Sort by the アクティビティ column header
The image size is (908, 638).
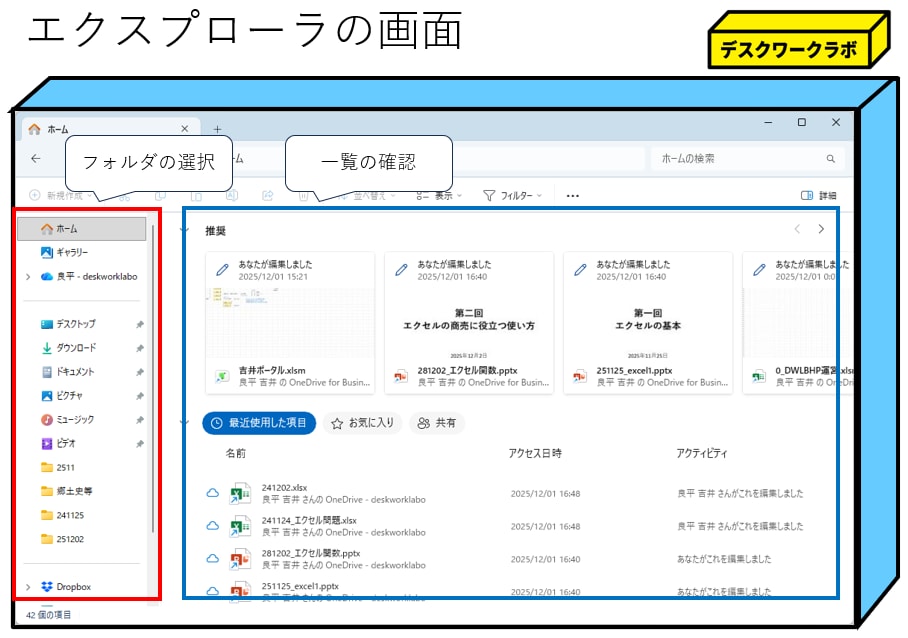(702, 453)
